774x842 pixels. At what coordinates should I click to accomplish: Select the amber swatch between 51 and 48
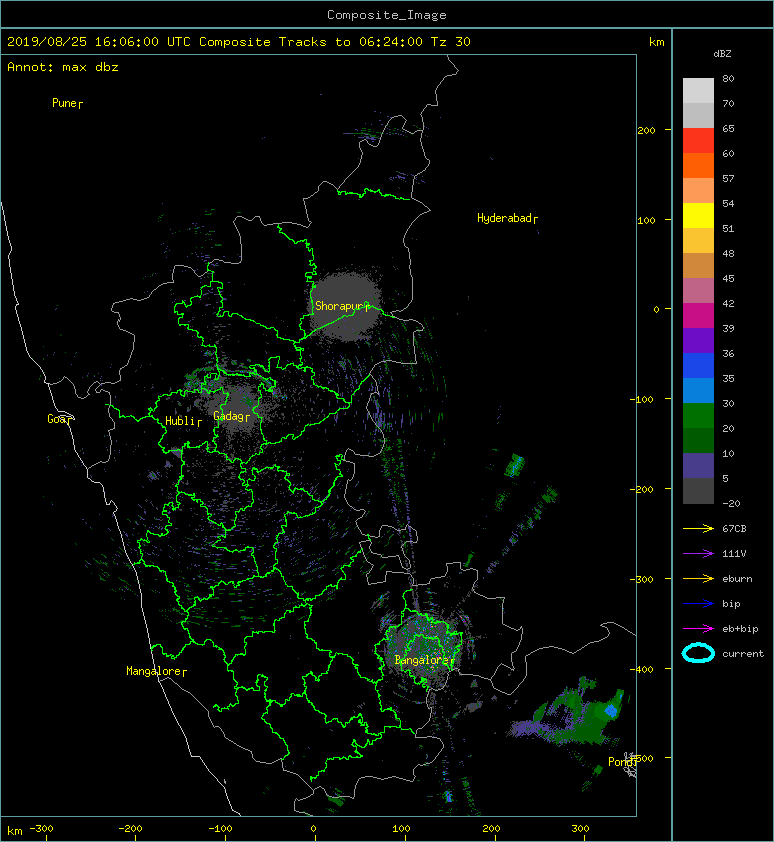coord(698,241)
